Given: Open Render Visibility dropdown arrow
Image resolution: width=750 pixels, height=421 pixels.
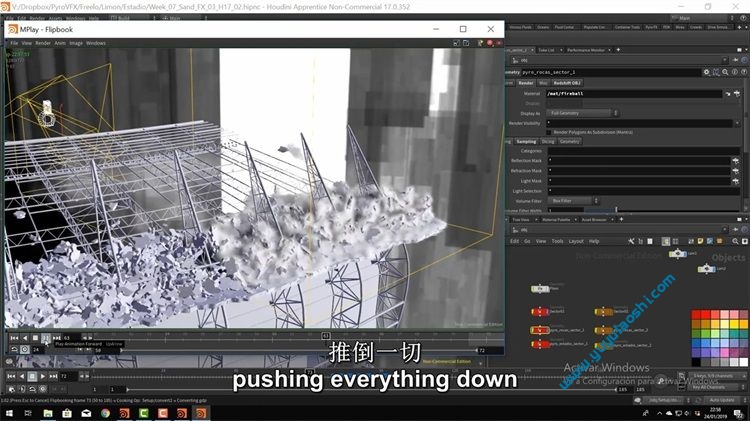Looking at the screenshot, I should click(737, 123).
